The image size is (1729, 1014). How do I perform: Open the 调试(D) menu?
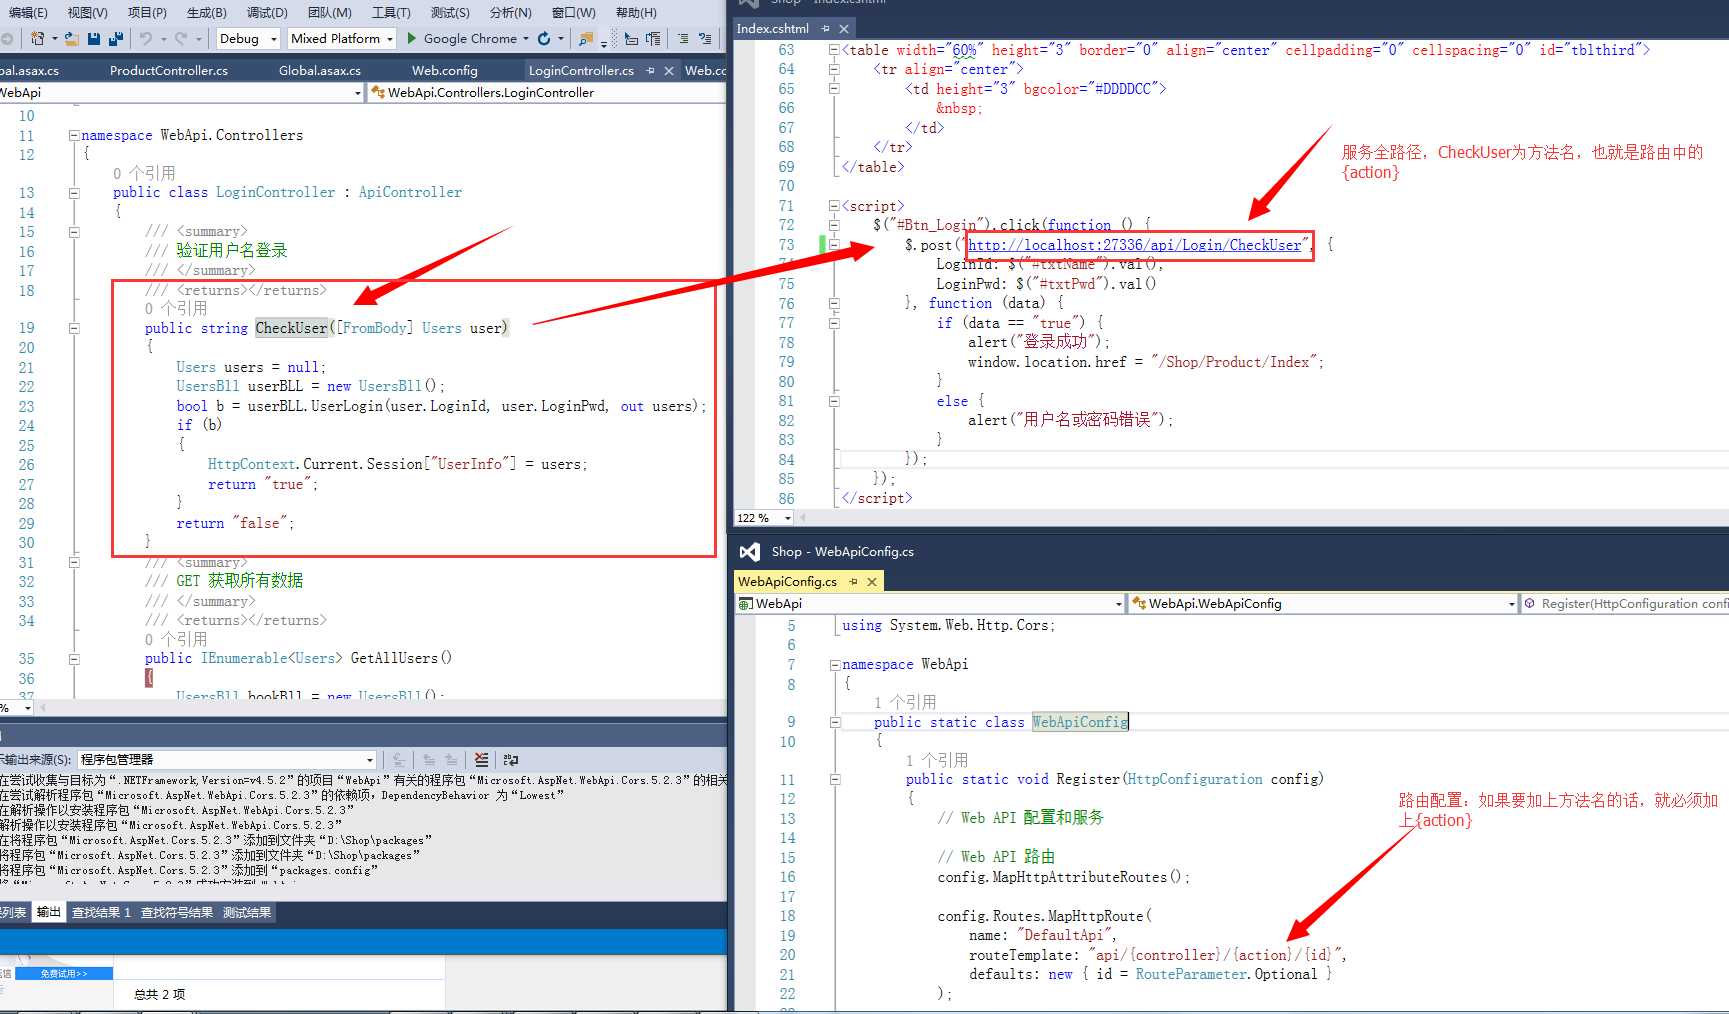(267, 13)
